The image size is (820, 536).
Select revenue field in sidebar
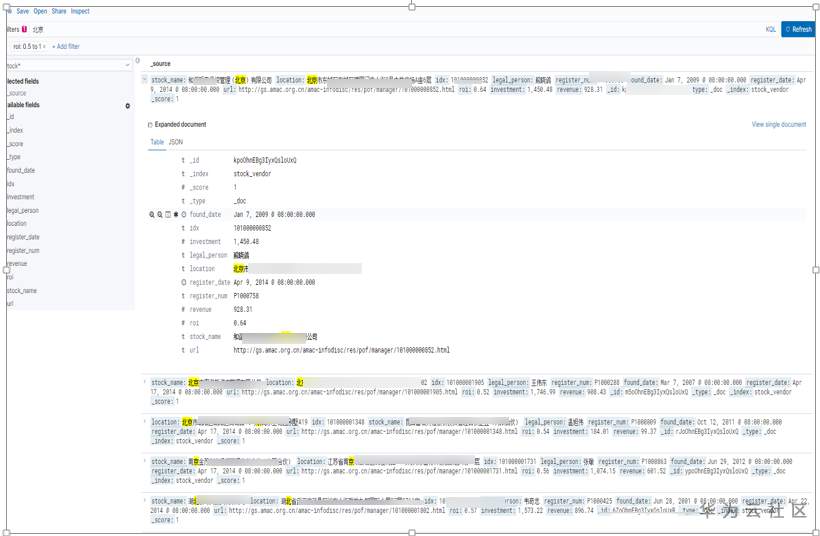(x=17, y=264)
